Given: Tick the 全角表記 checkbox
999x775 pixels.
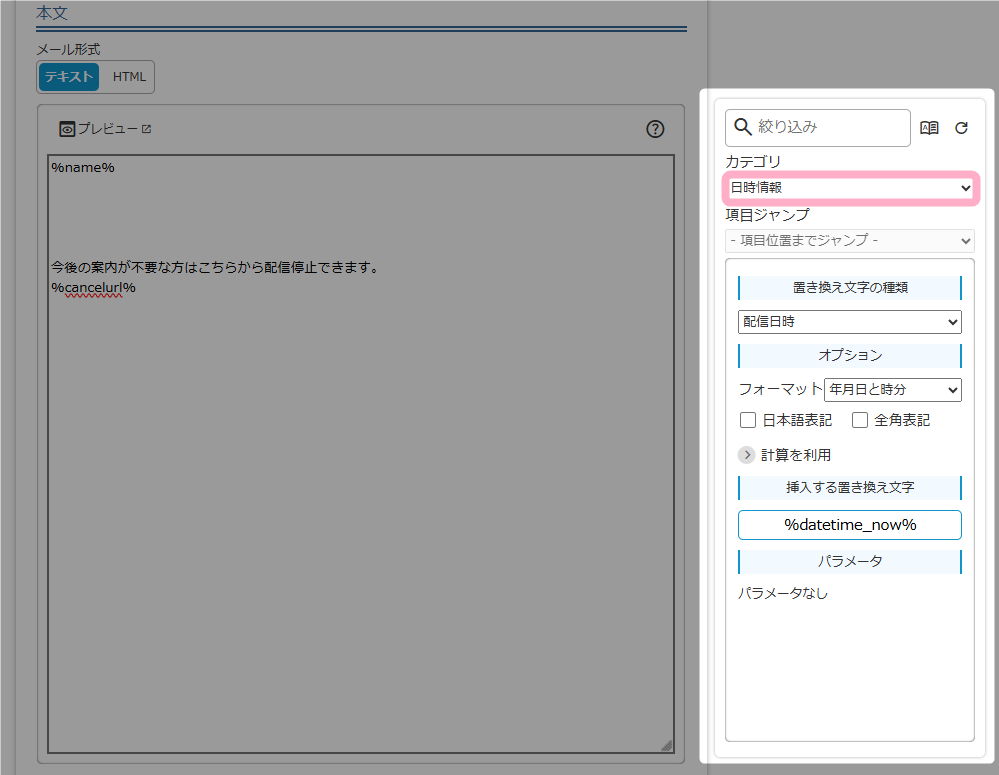Looking at the screenshot, I should [860, 420].
